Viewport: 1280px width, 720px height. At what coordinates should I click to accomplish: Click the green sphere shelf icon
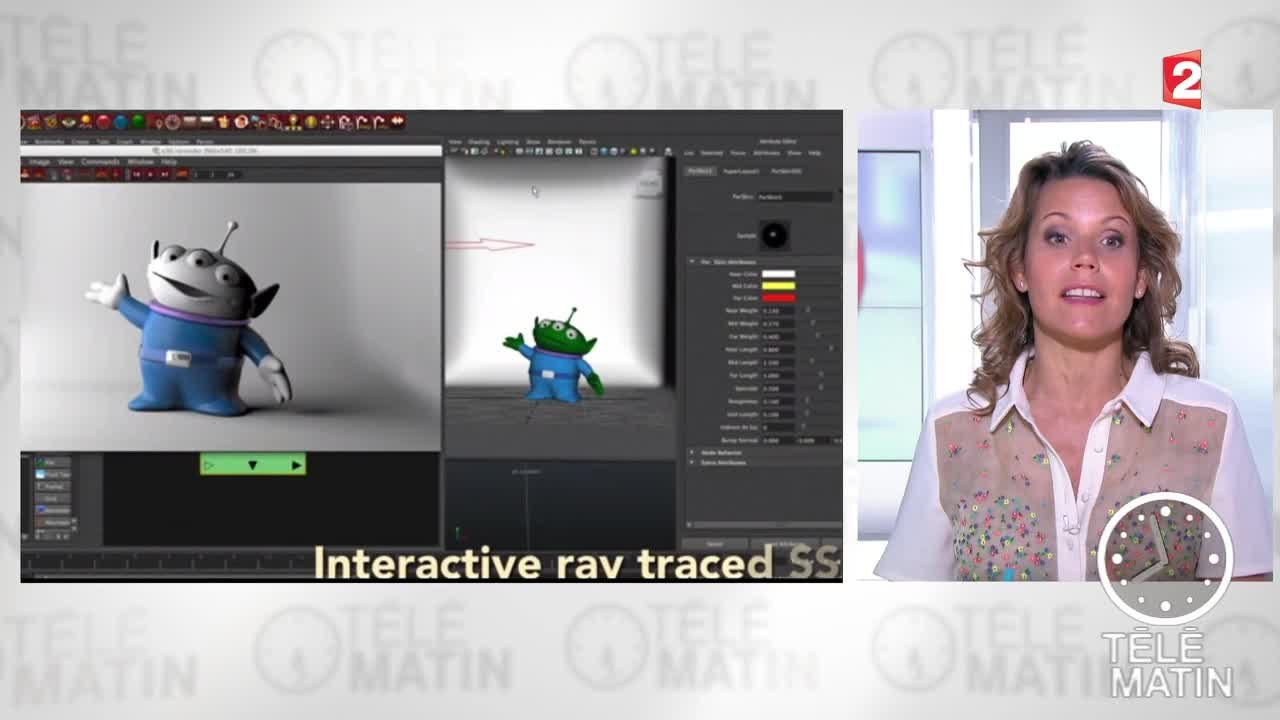138,121
